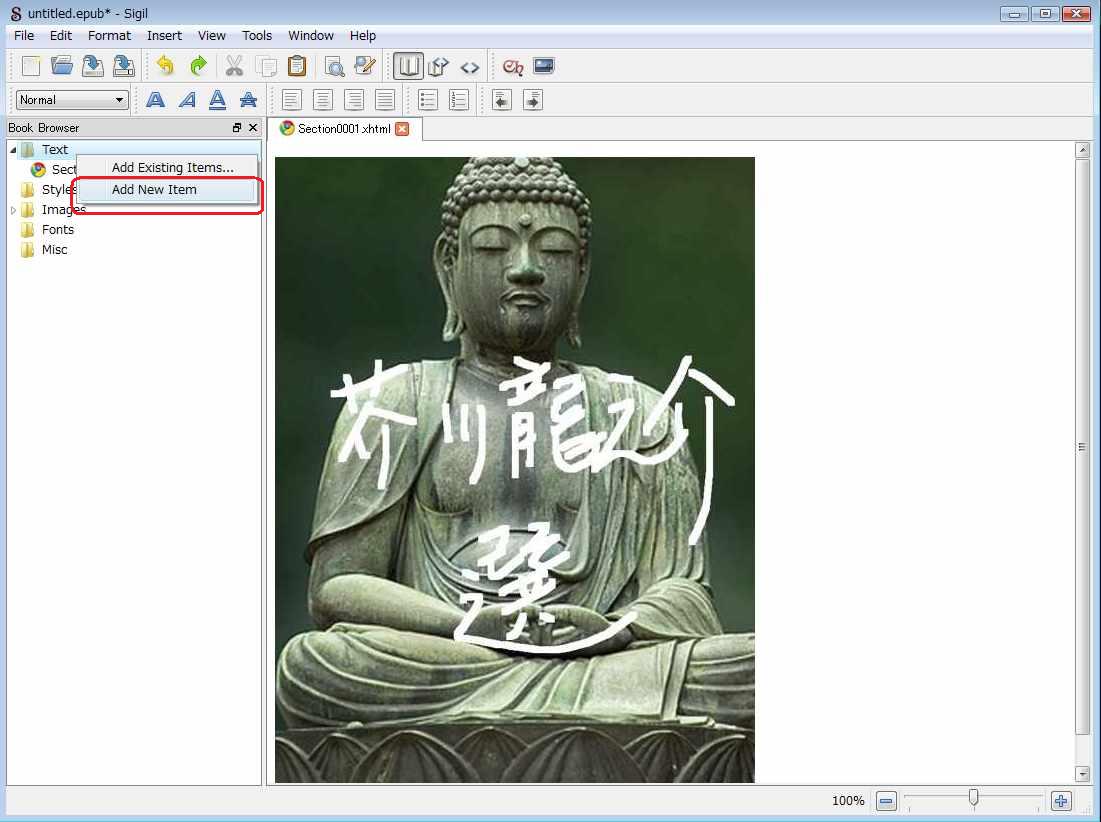The width and height of the screenshot is (1101, 822).
Task: Click the Undo arrow icon
Action: click(x=166, y=66)
